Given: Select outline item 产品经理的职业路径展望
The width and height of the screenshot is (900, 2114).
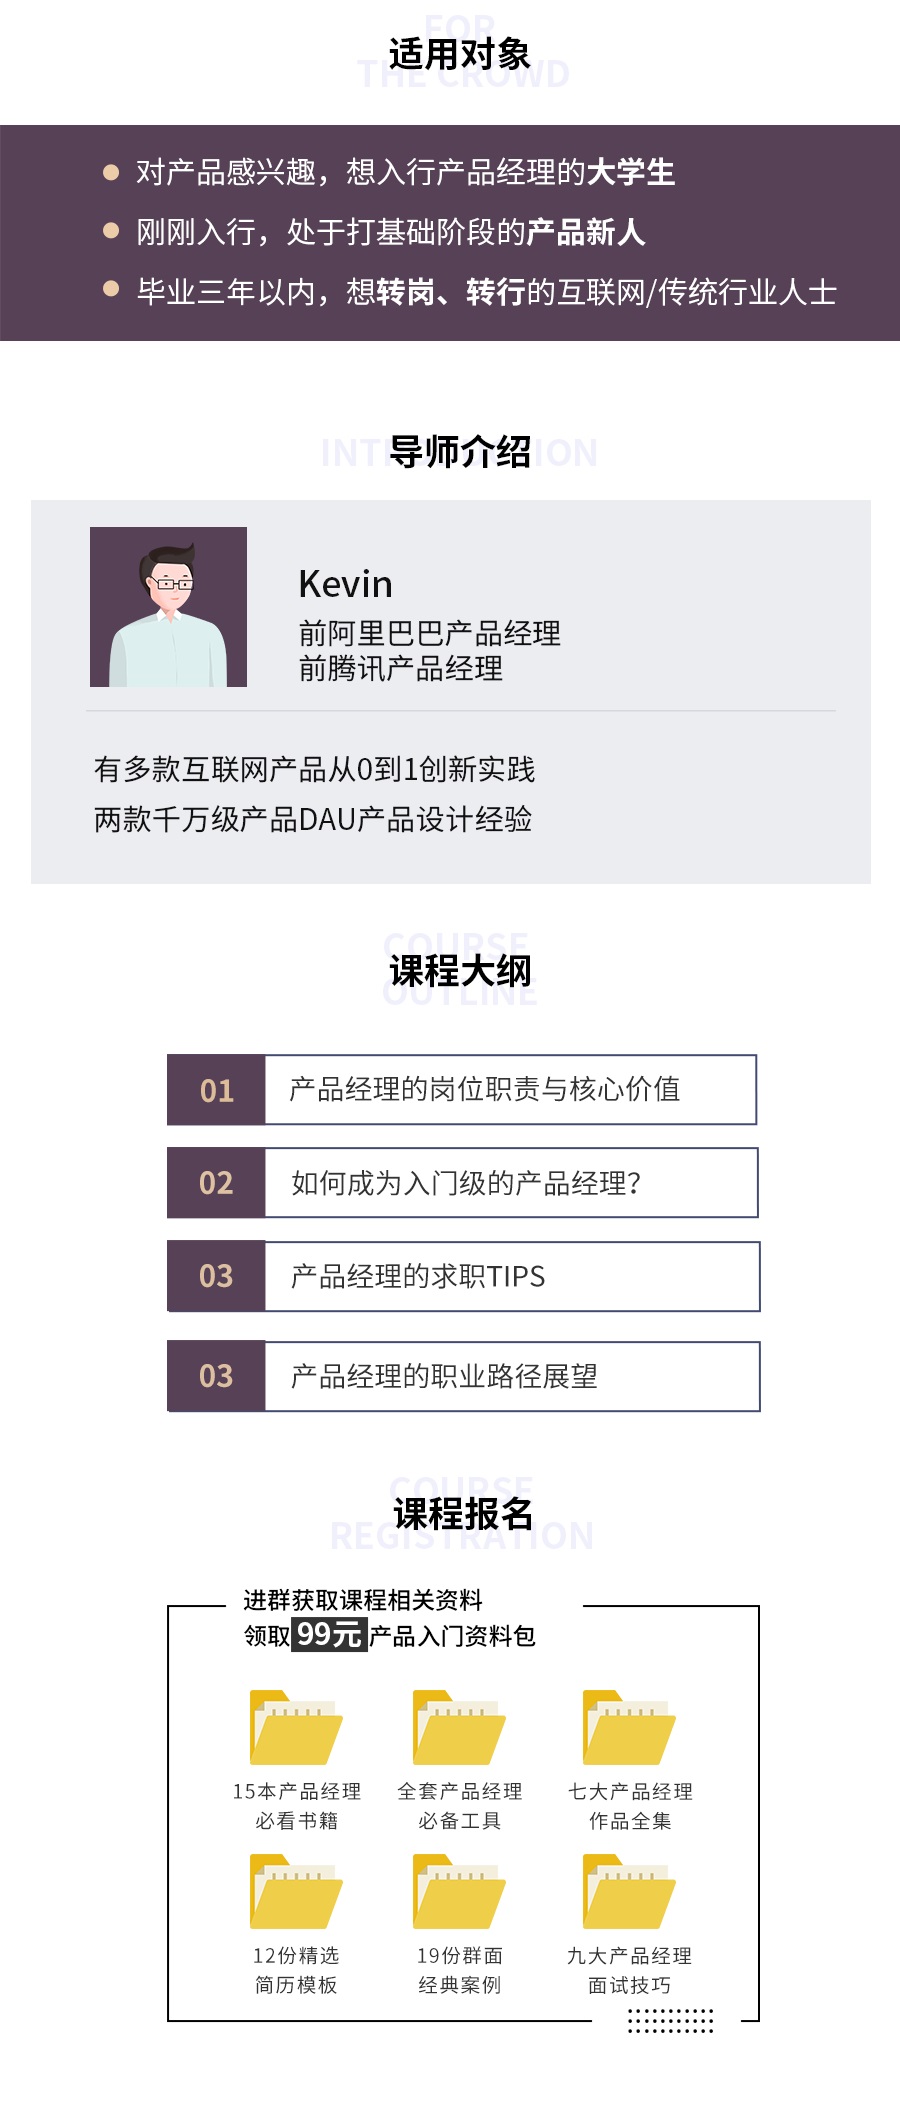Looking at the screenshot, I should point(463,1376).
